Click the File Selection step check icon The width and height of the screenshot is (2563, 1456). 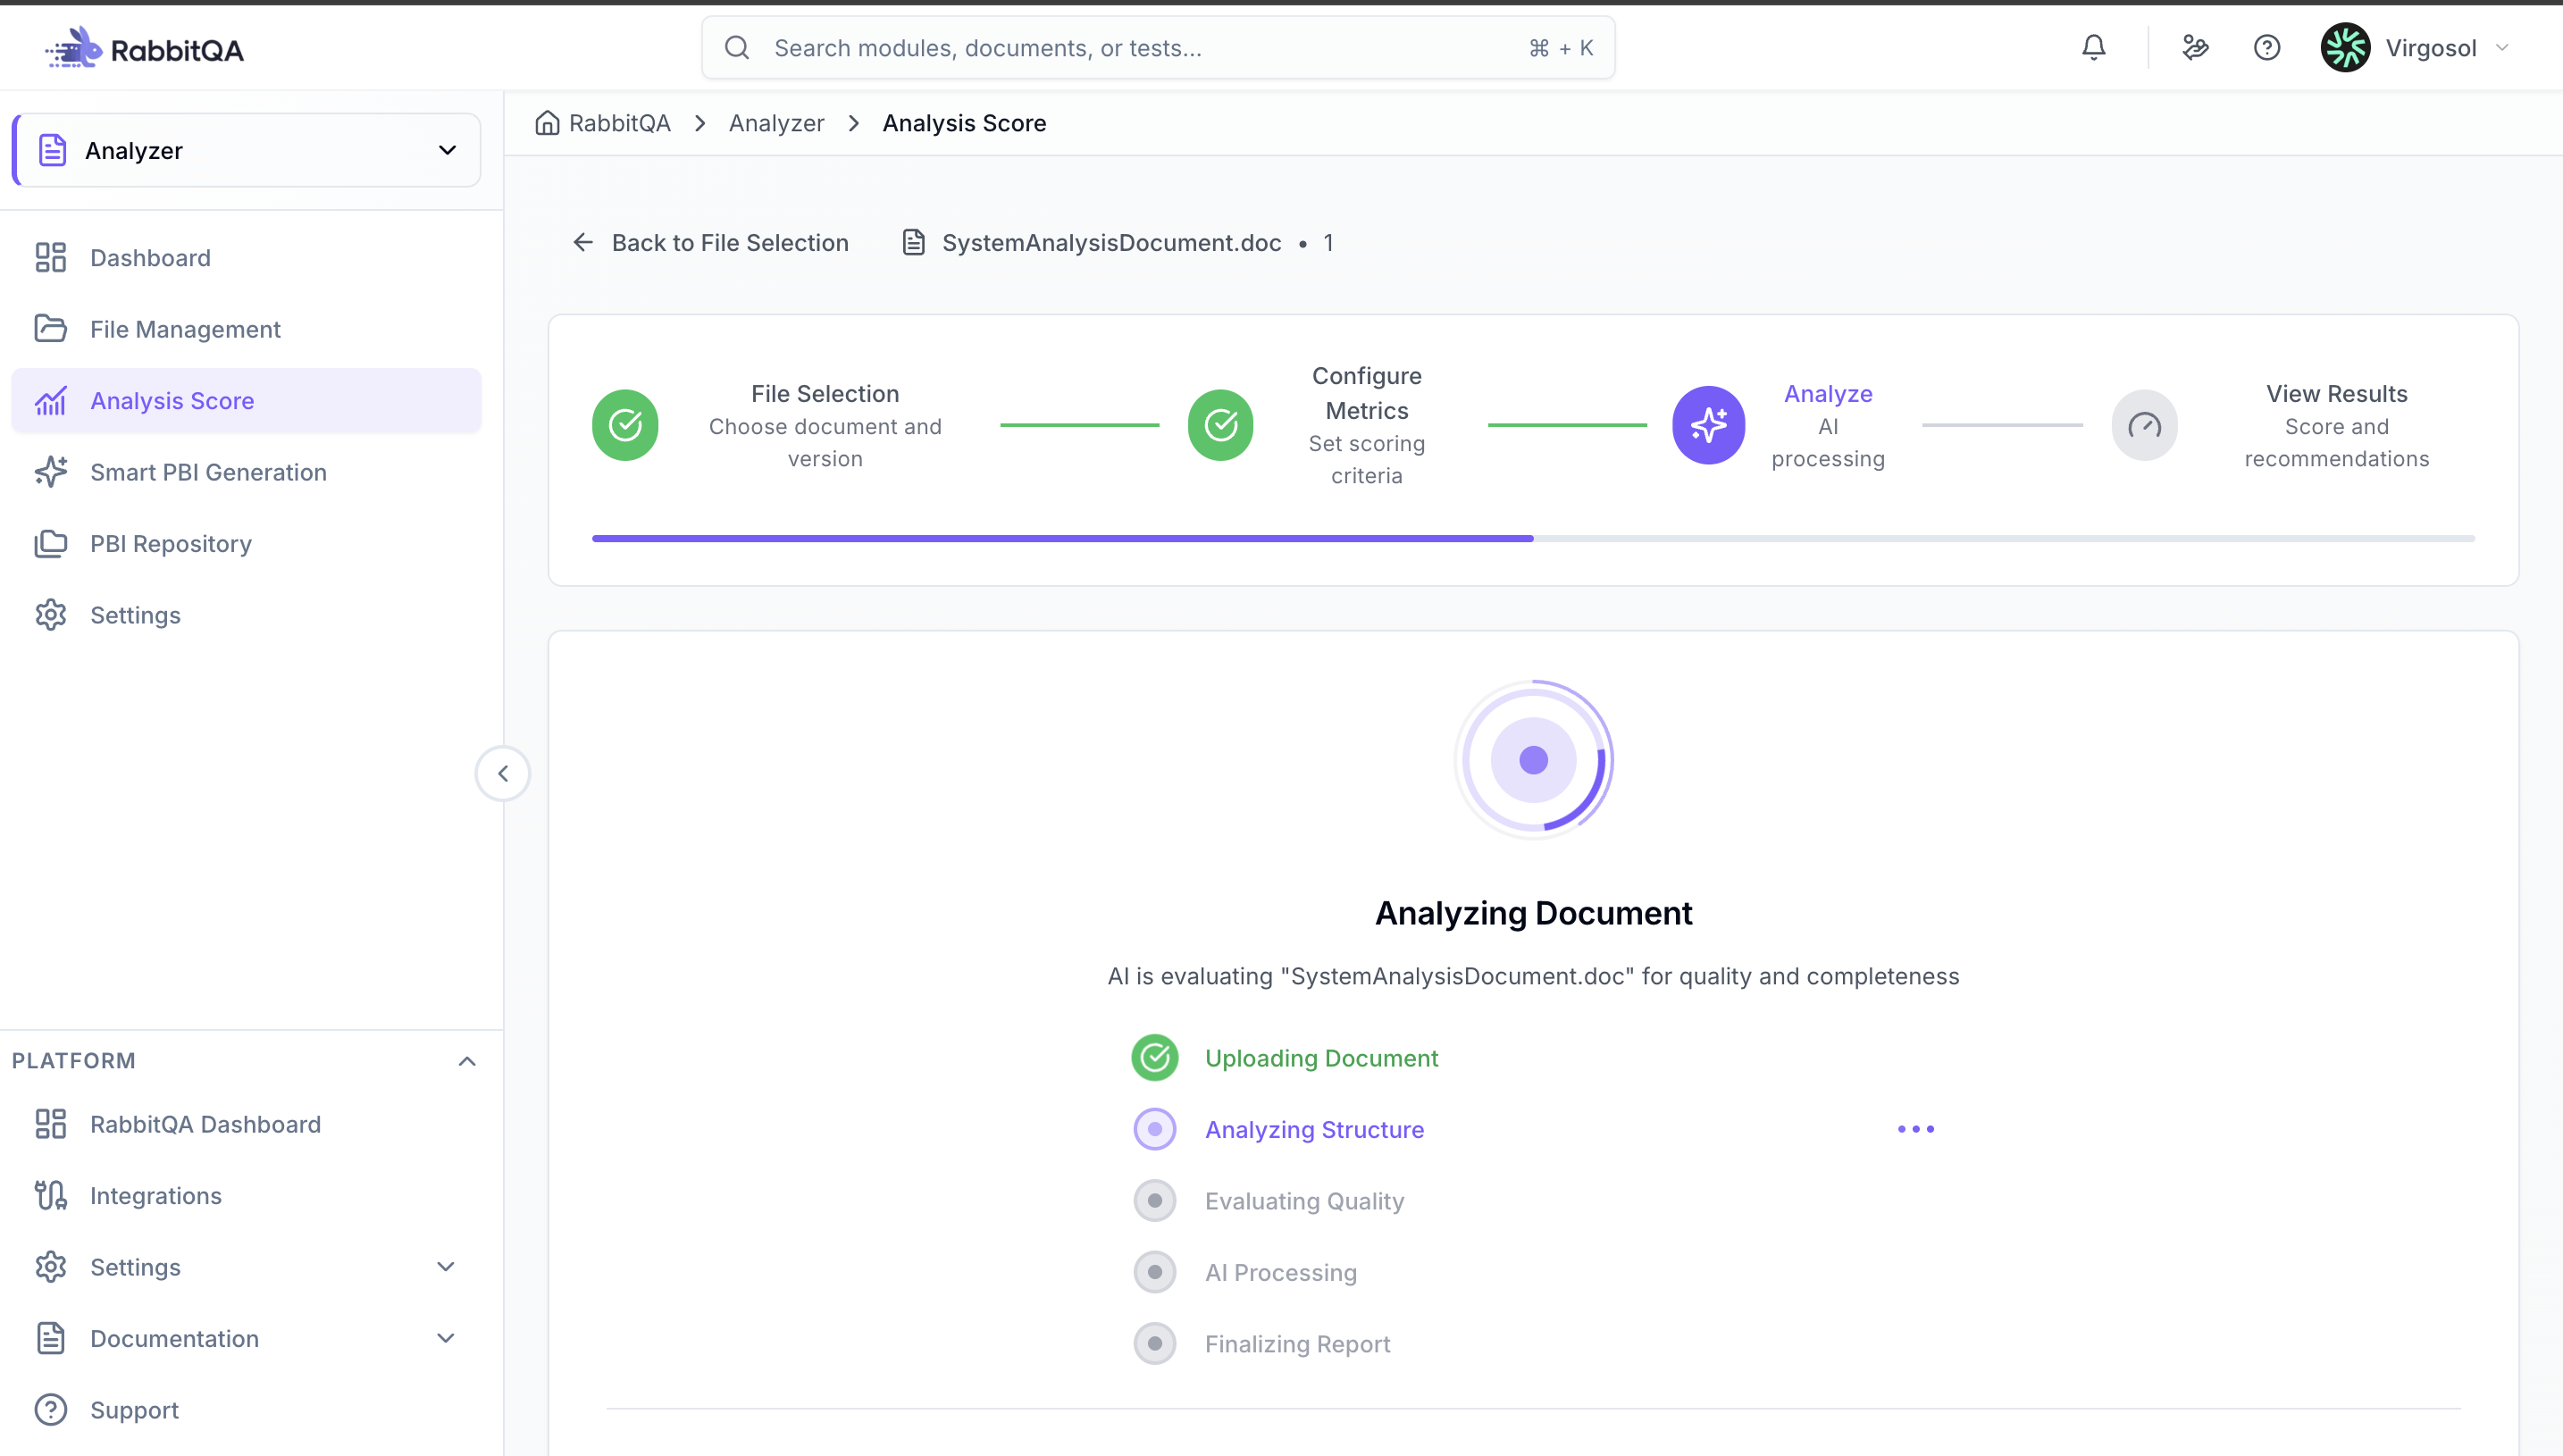coord(625,425)
